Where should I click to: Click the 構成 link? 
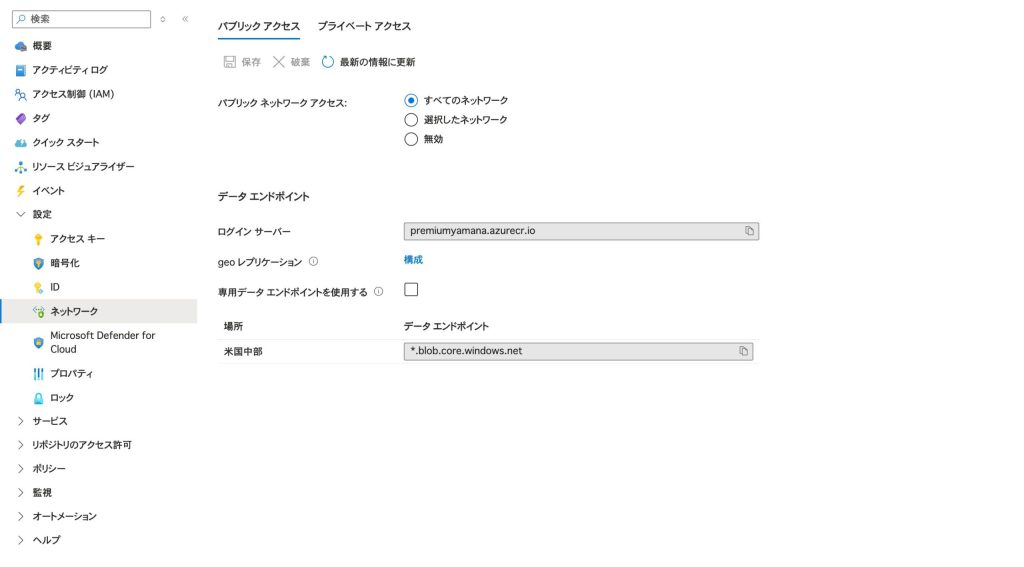coord(413,260)
